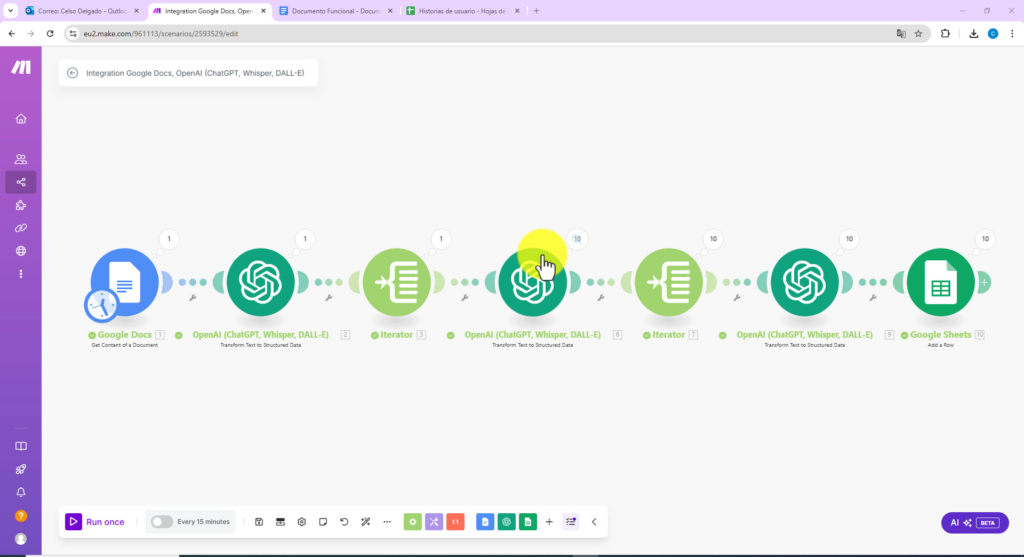
Task: Click the Run once button
Action: point(96,522)
